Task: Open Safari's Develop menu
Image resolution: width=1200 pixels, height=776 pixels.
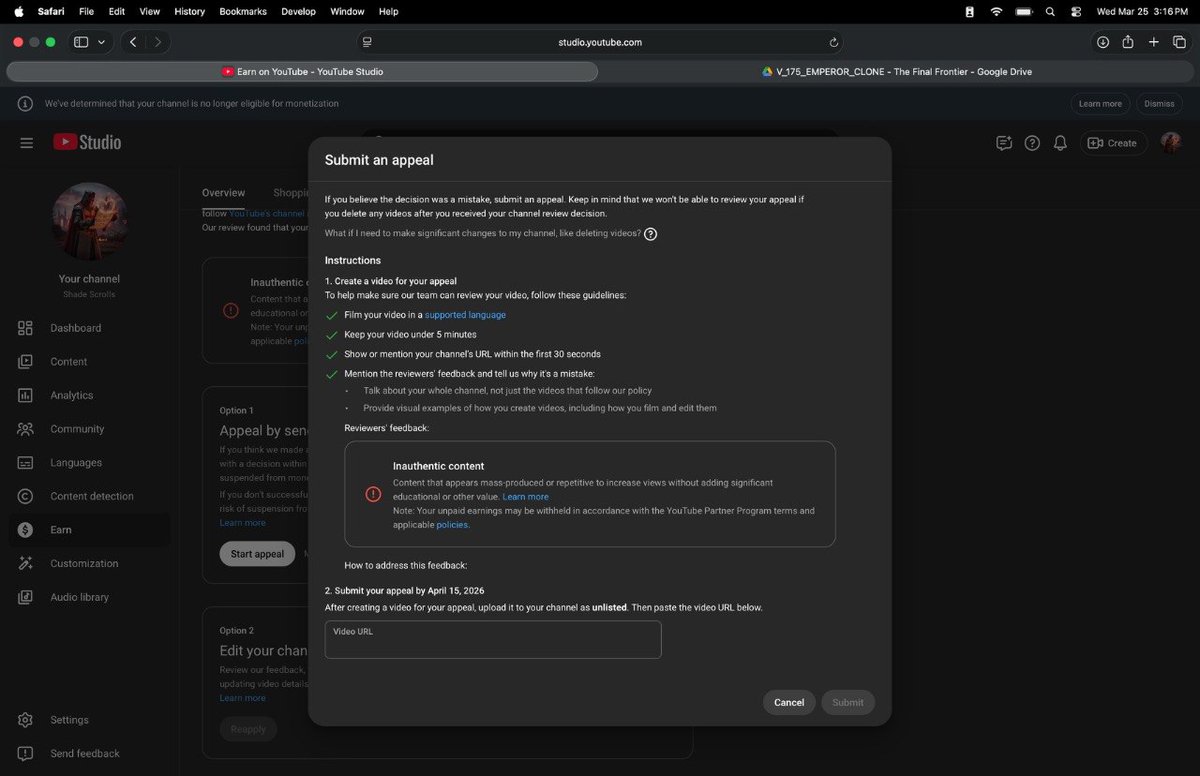Action: pyautogui.click(x=298, y=12)
